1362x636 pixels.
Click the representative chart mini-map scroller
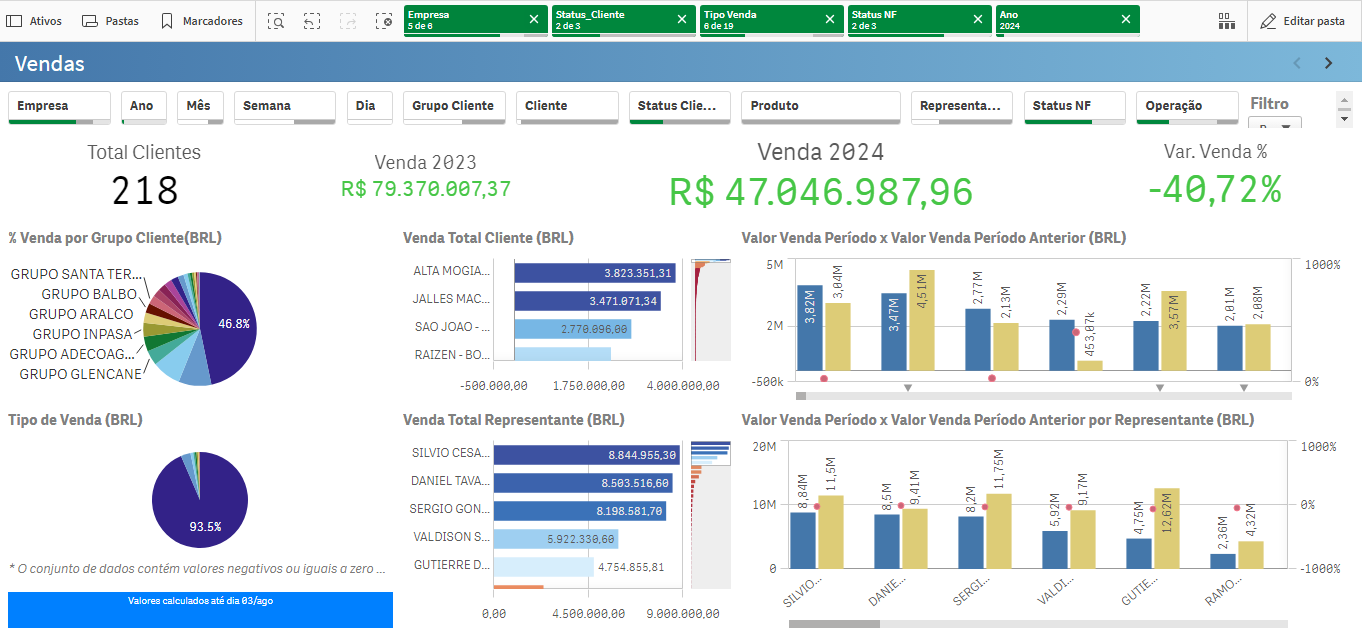pyautogui.click(x=712, y=514)
